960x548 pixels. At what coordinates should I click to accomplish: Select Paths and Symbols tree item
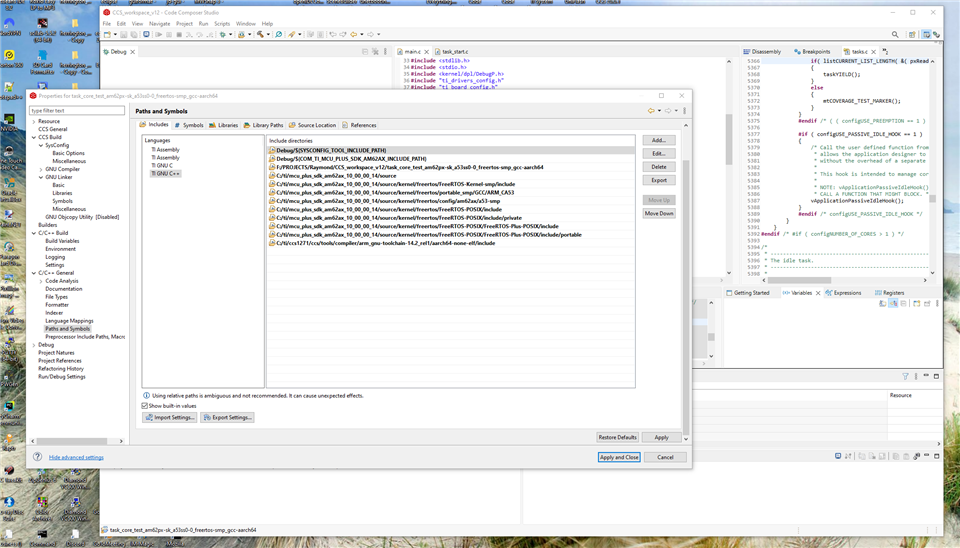(x=67, y=329)
